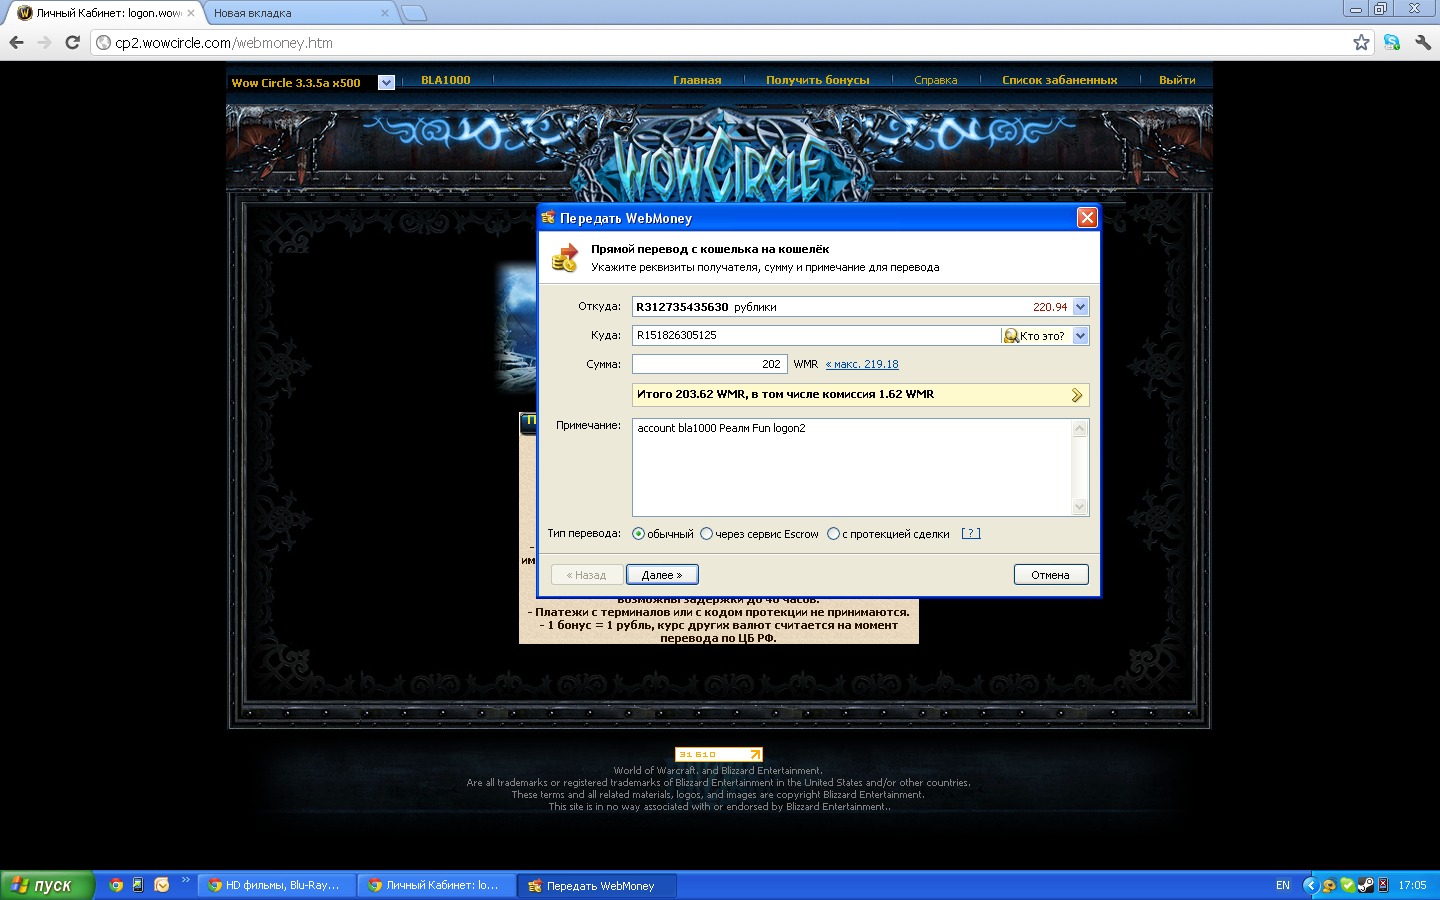Screen dimensions: 1440x900
Task: Click Выйти to log out
Action: point(1177,80)
